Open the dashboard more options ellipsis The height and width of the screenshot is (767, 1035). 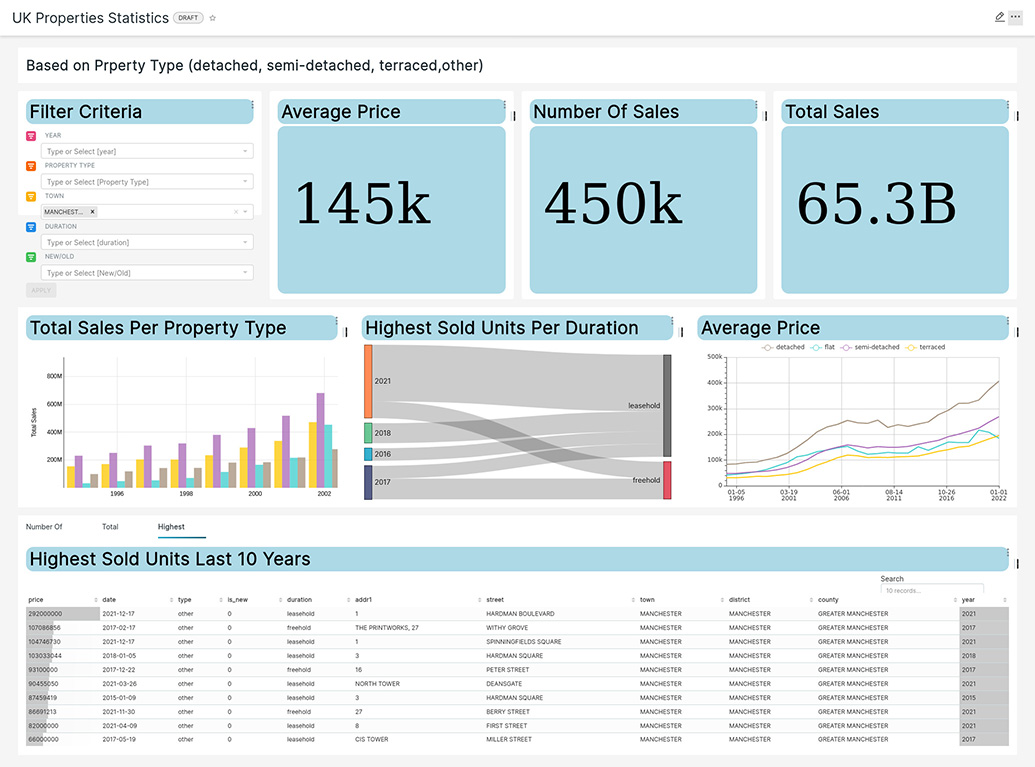1015,17
